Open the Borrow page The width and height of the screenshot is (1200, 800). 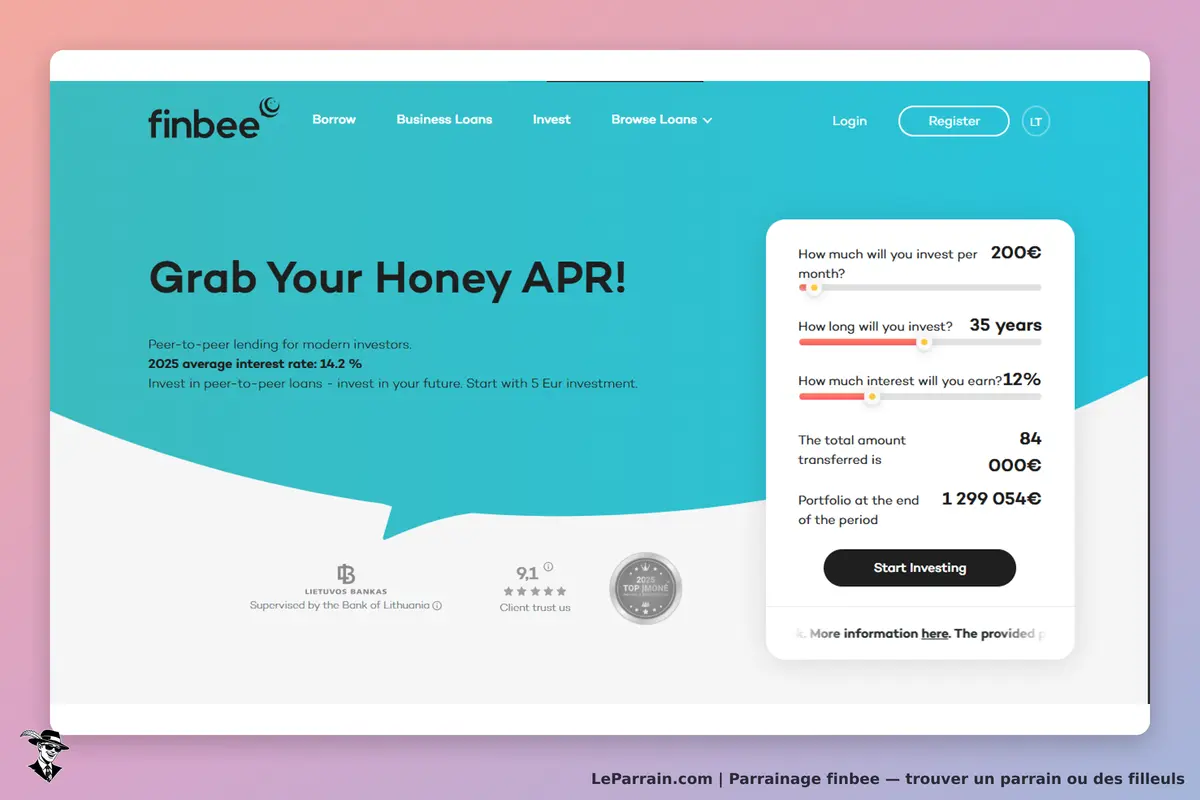334,119
